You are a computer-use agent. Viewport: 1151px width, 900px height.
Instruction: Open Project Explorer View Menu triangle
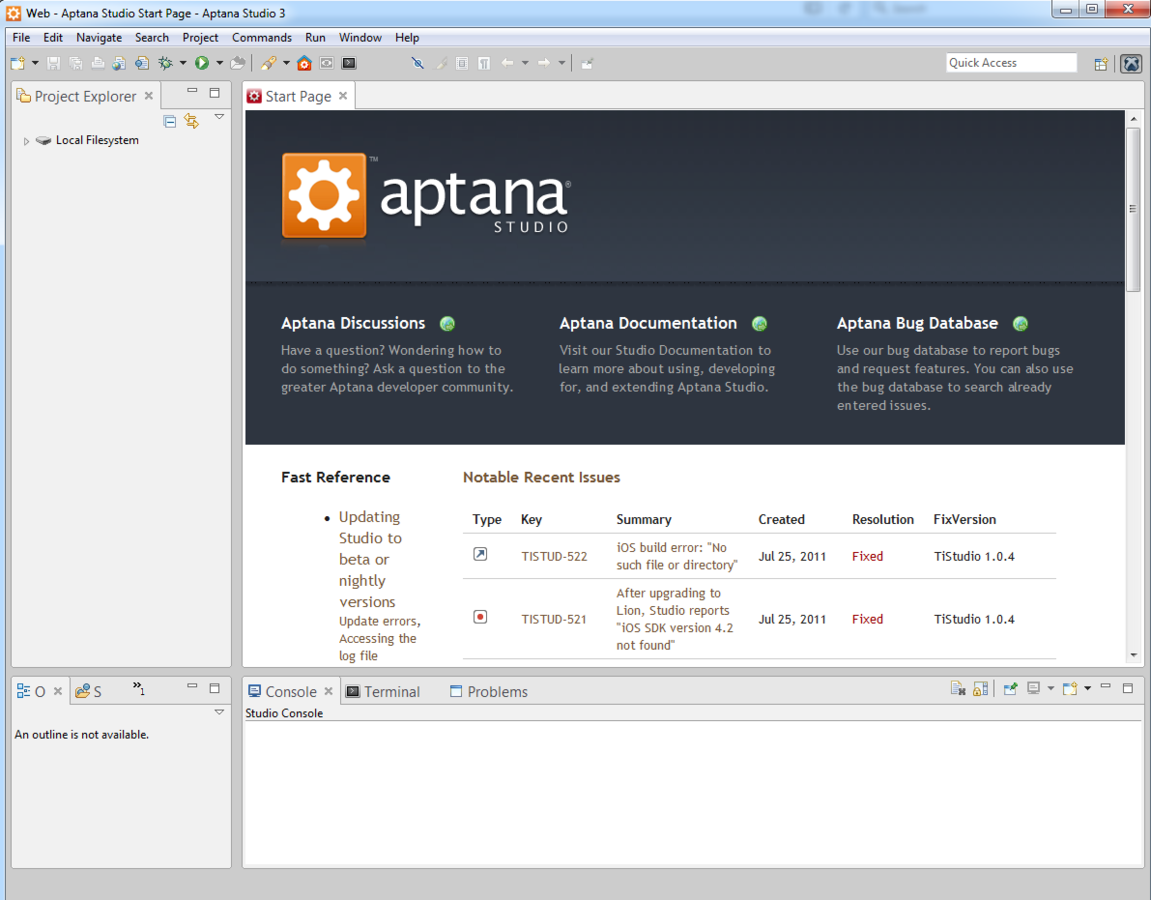[x=219, y=117]
